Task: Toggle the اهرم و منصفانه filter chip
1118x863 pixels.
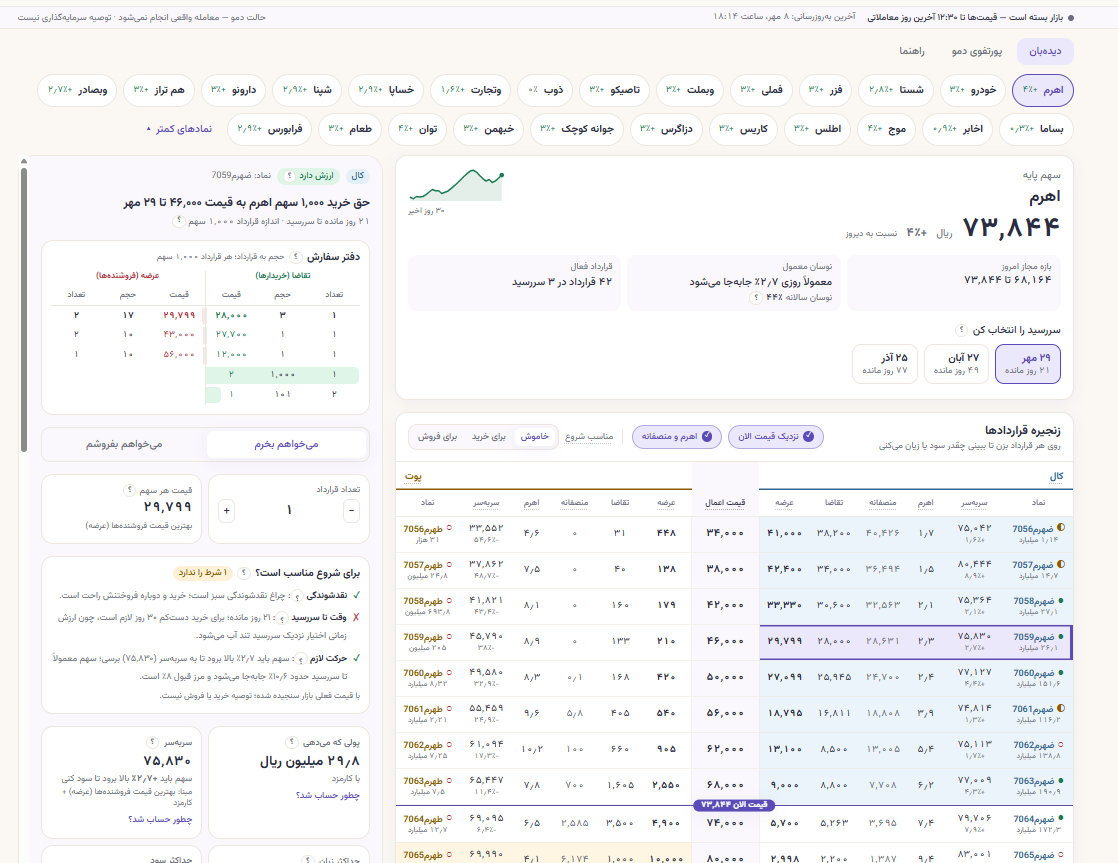Action: pyautogui.click(x=677, y=436)
